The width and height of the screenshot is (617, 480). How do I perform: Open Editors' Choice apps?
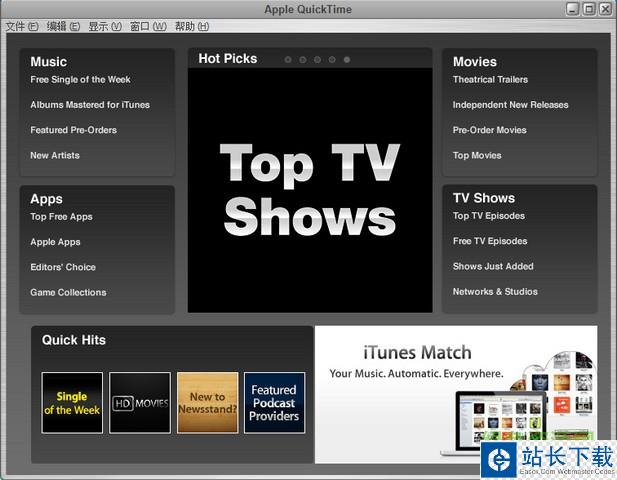63,267
